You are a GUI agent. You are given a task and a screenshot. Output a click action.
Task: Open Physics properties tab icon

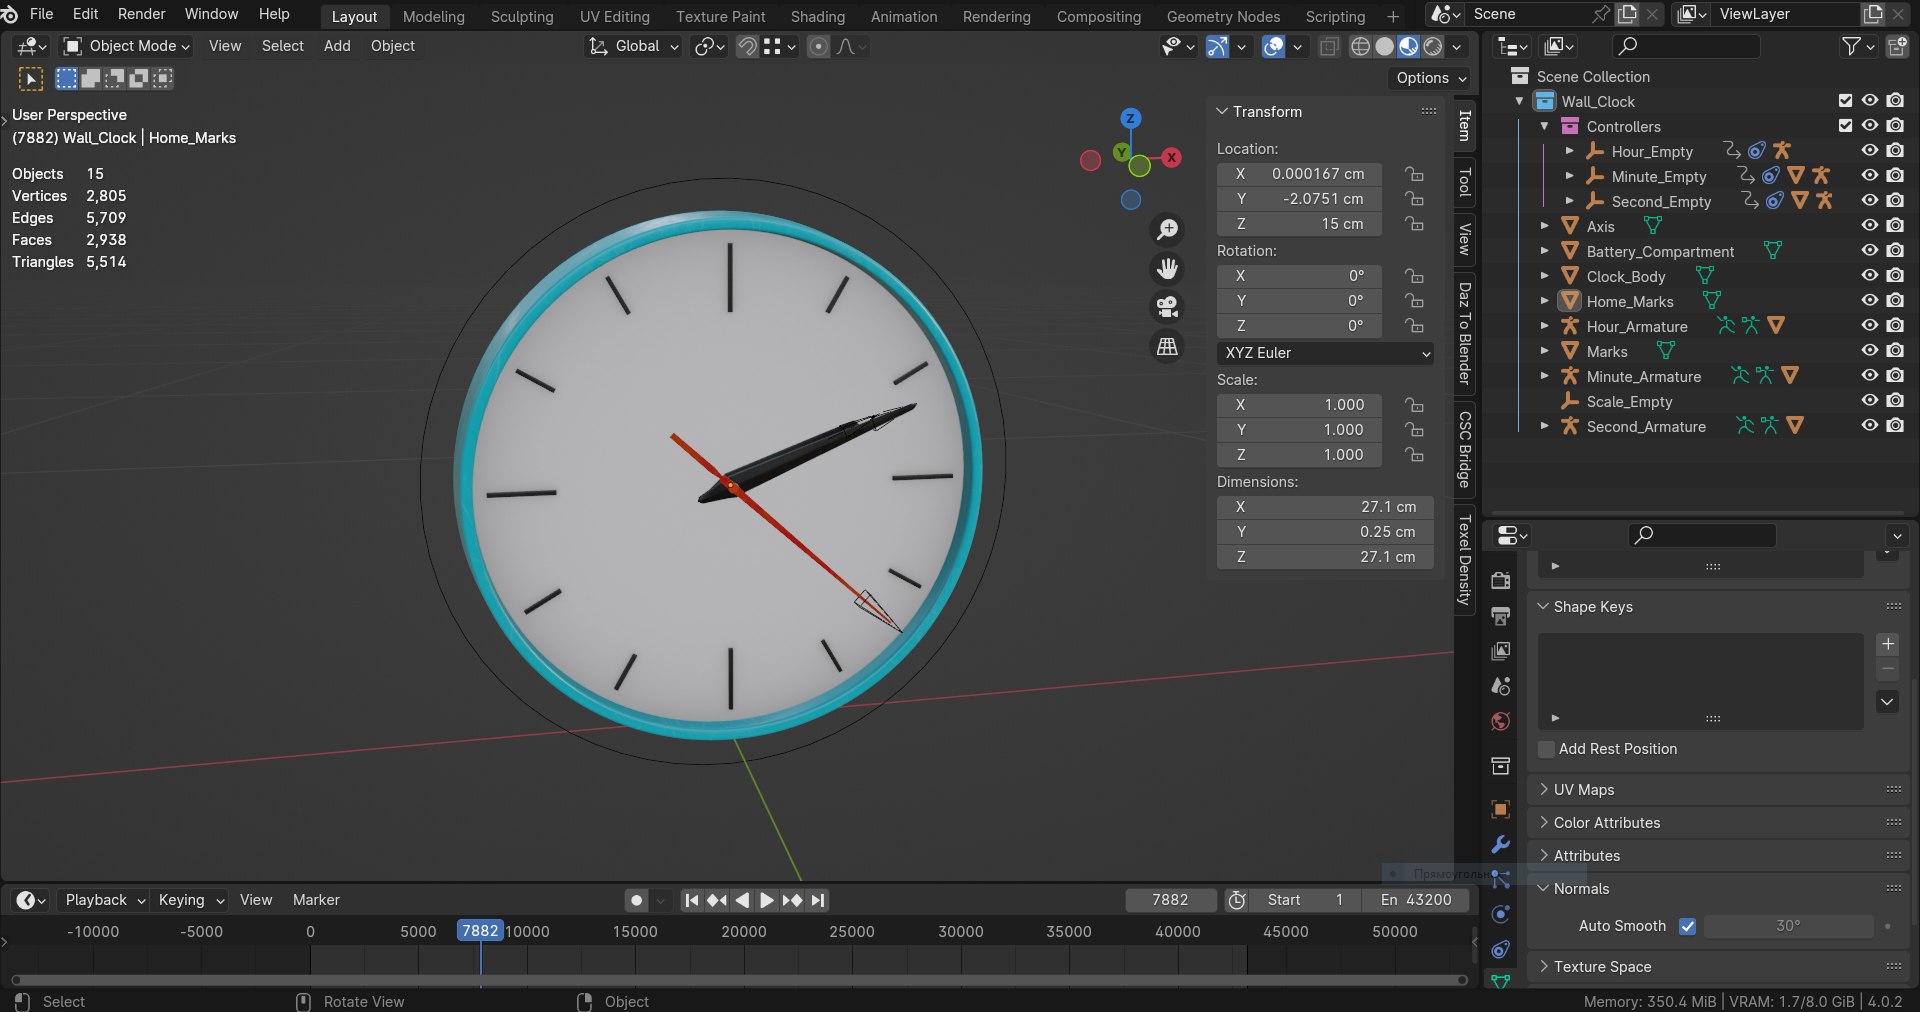1500,914
